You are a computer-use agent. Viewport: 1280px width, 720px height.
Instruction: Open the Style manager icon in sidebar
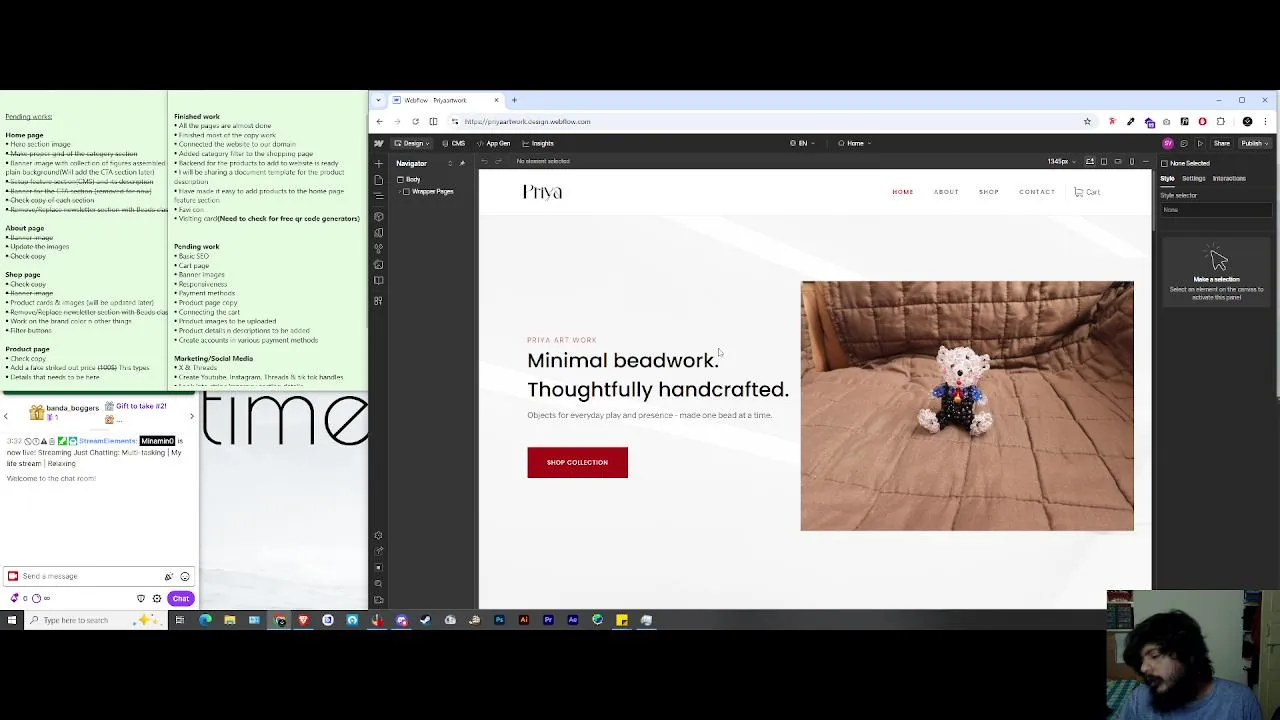(378, 248)
